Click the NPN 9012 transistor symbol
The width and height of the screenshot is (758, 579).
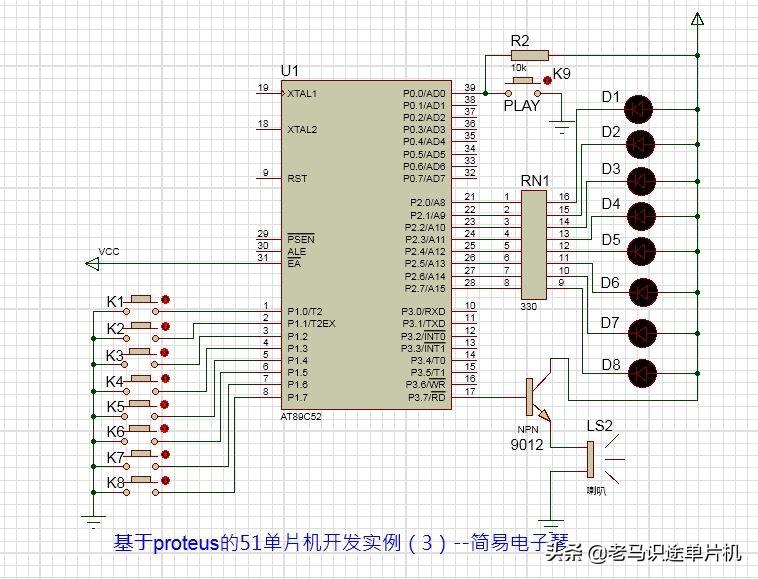(x=538, y=397)
